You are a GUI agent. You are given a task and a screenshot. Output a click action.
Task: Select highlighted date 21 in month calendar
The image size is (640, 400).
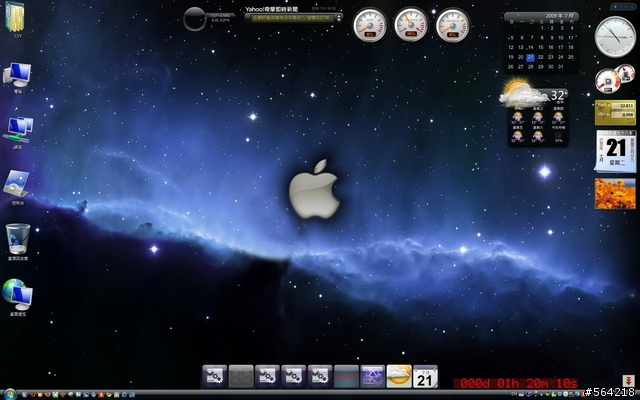[x=531, y=58]
